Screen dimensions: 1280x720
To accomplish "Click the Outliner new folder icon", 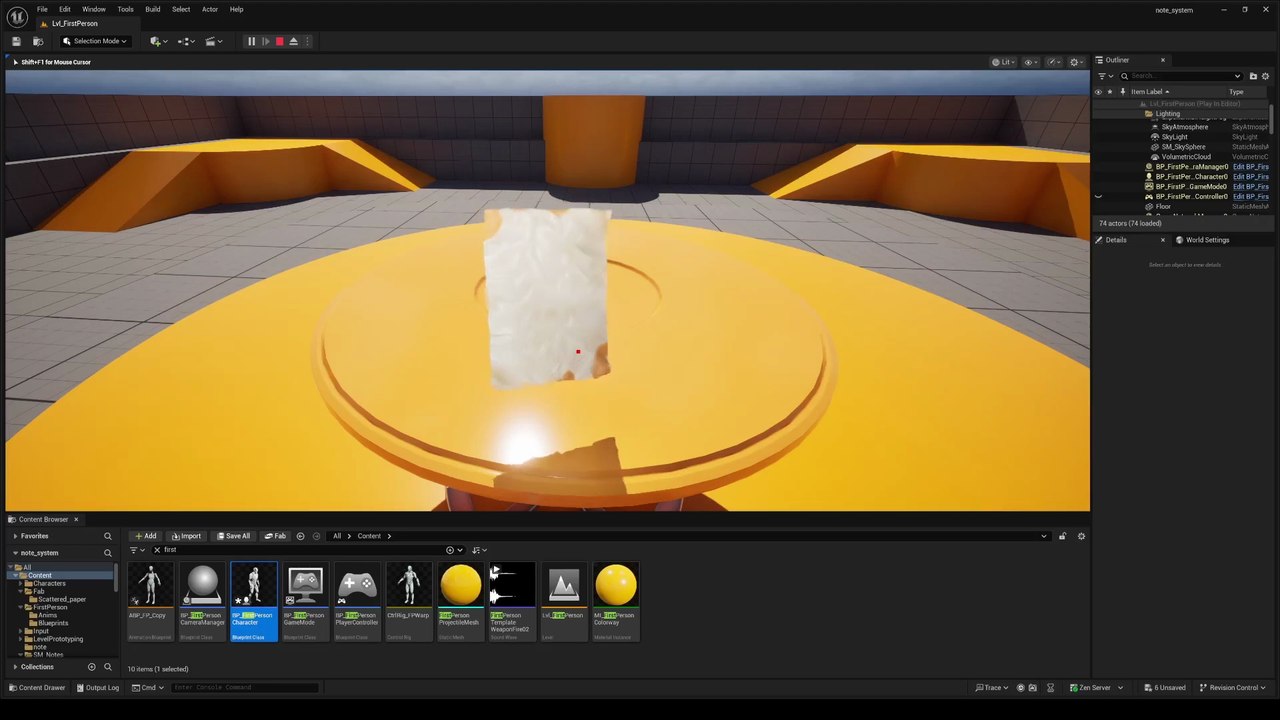I will 1253,76.
